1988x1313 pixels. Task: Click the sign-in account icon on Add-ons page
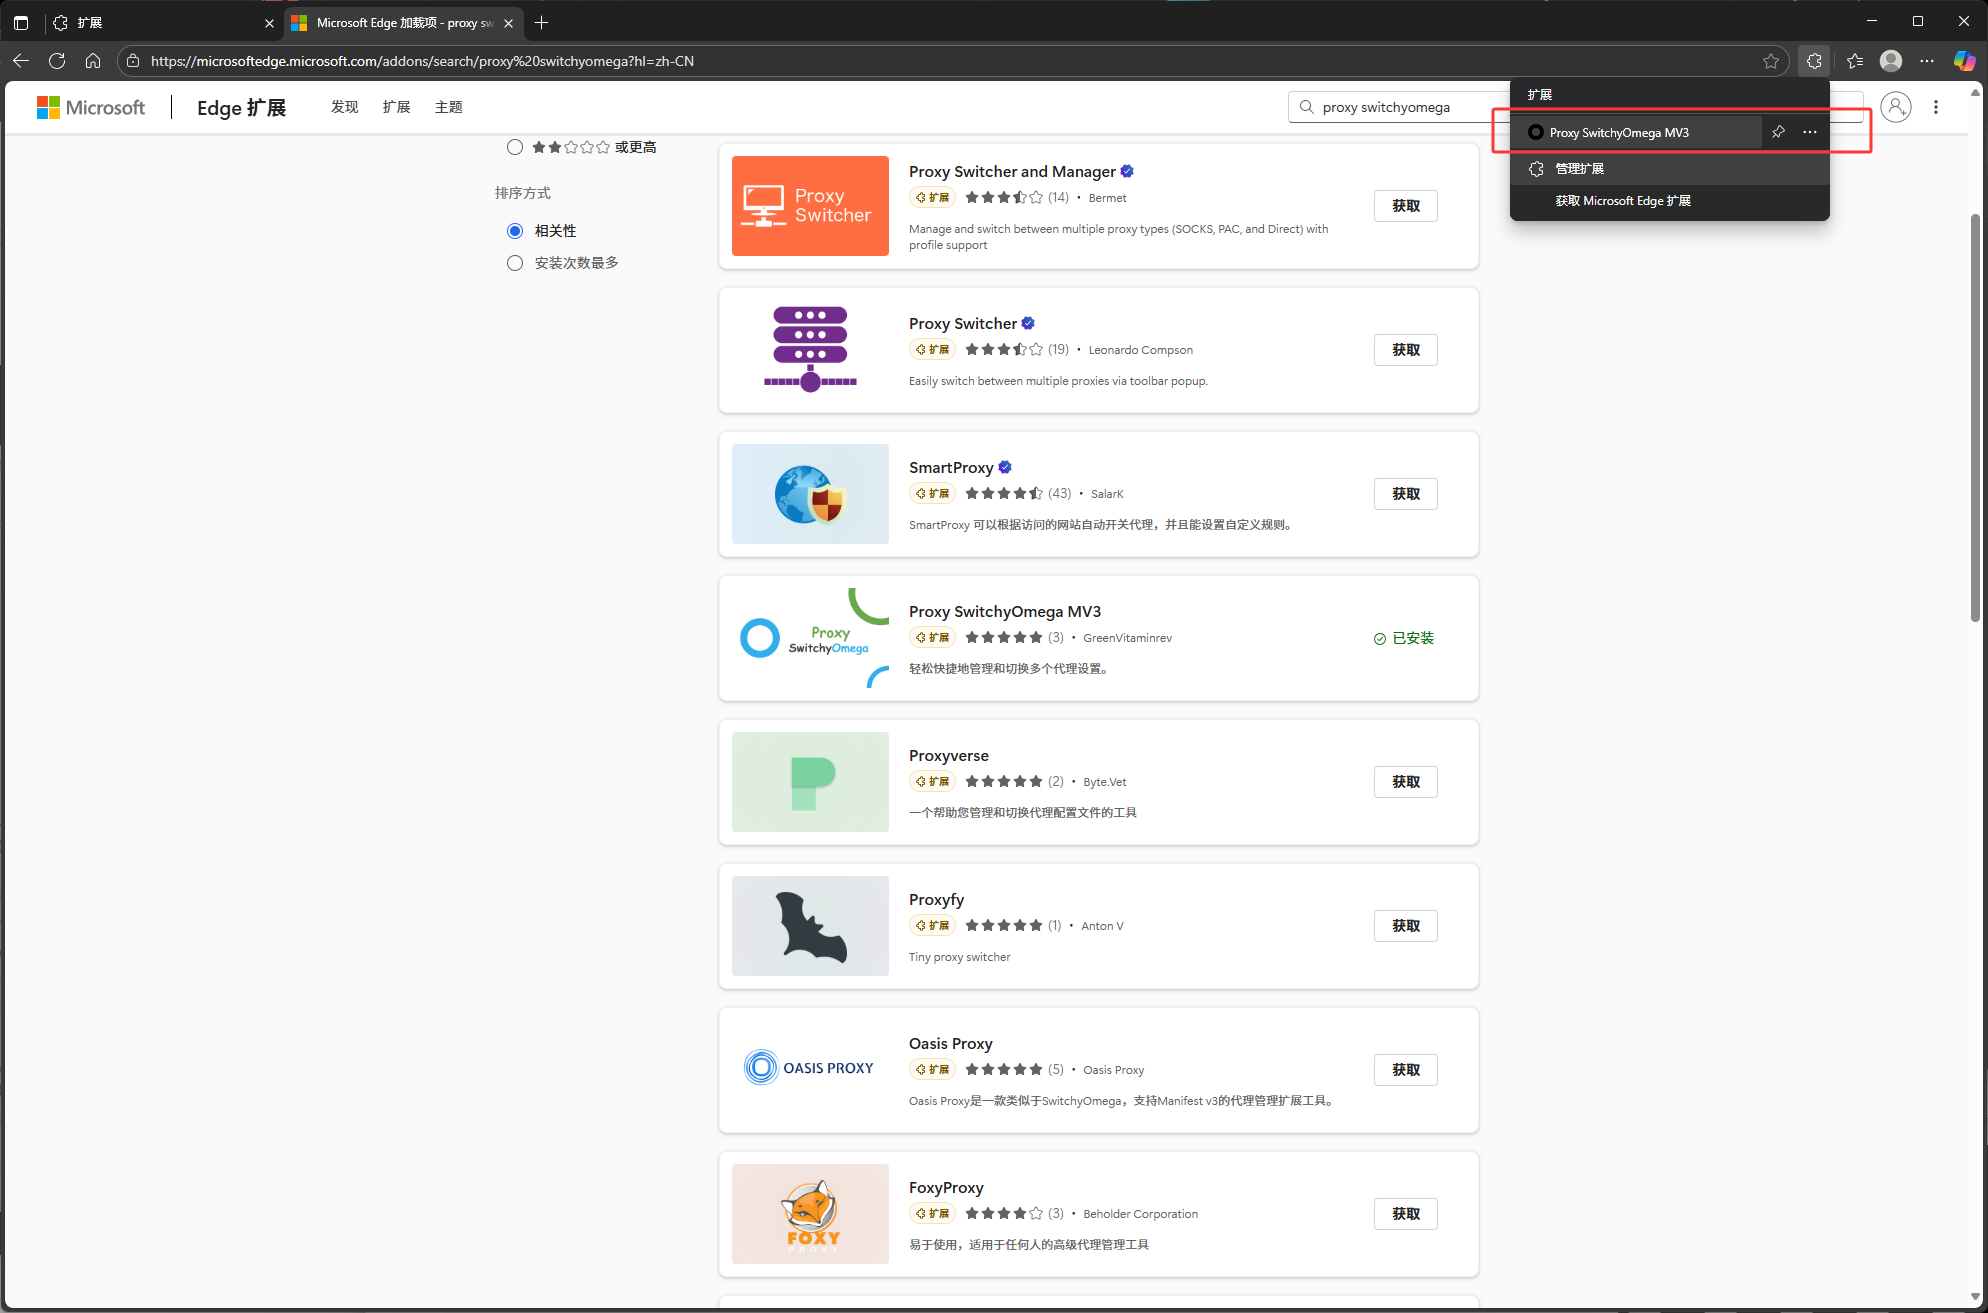[1895, 107]
